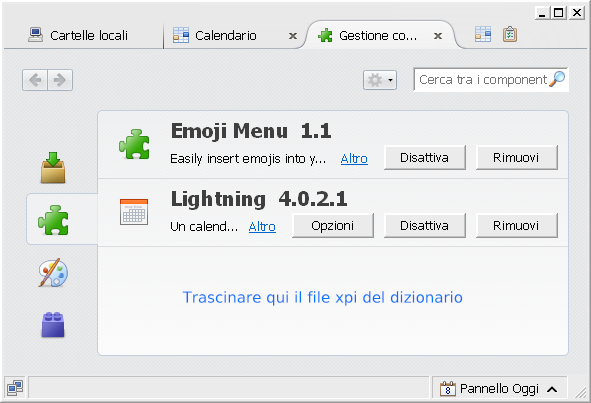The image size is (591, 403).
Task: Click 'Un calend...' description text
Action: [204, 227]
